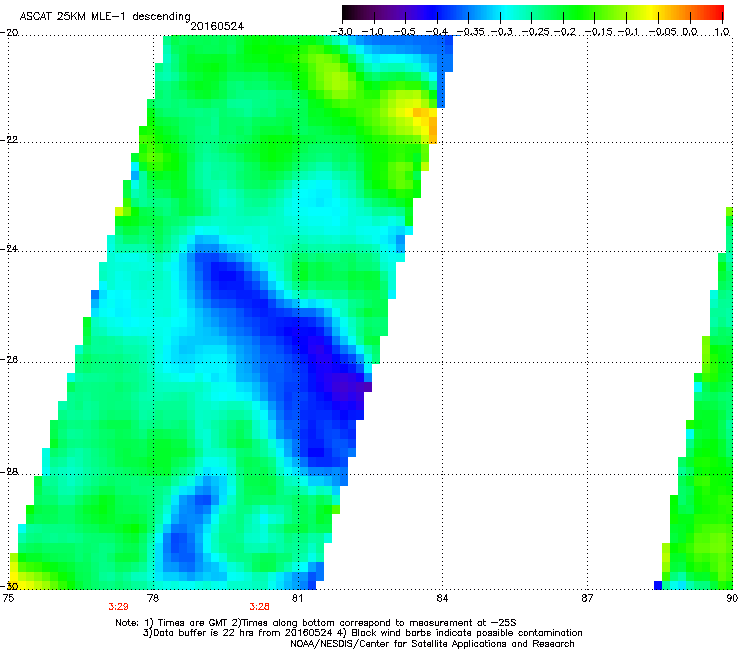
Task: Click the '-3.0' color scale label
Action: [x=342, y=32]
